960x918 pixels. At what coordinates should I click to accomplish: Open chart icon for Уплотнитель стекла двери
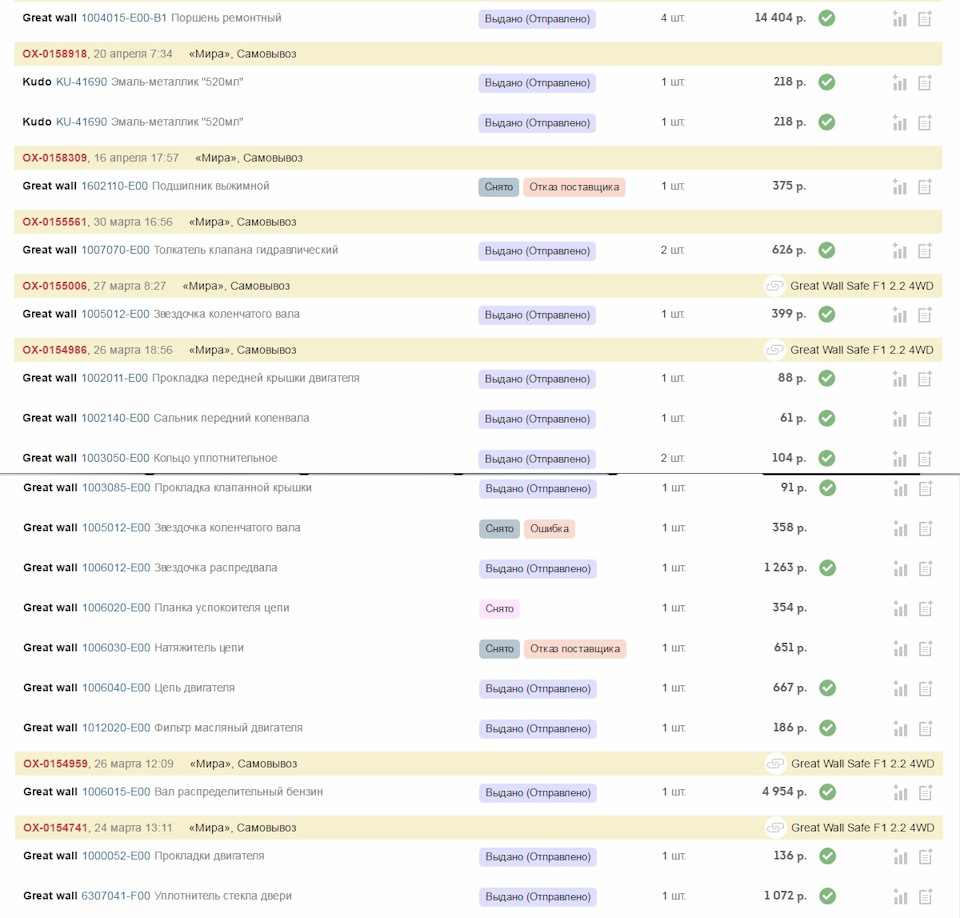(899, 897)
